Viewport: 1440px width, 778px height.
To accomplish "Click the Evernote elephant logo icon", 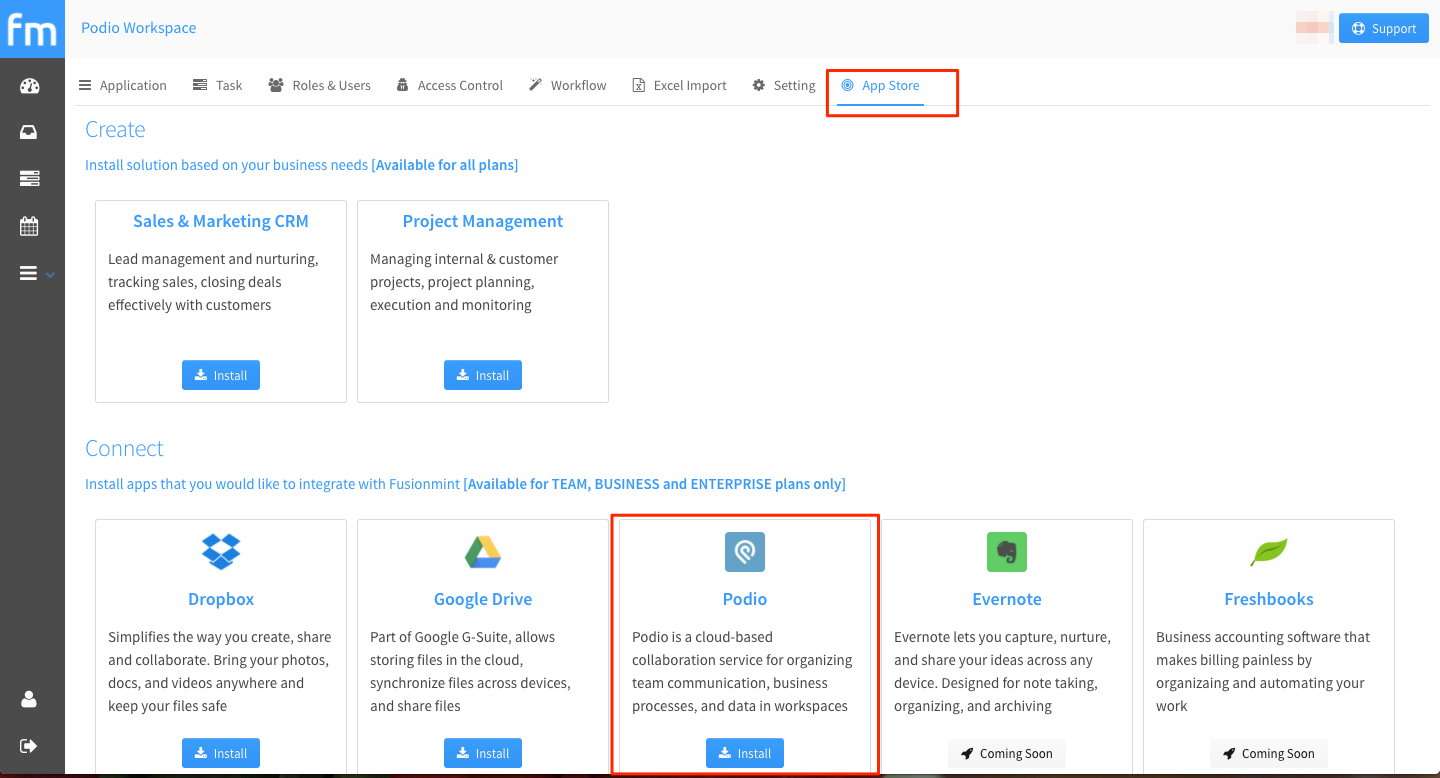I will coord(1007,552).
